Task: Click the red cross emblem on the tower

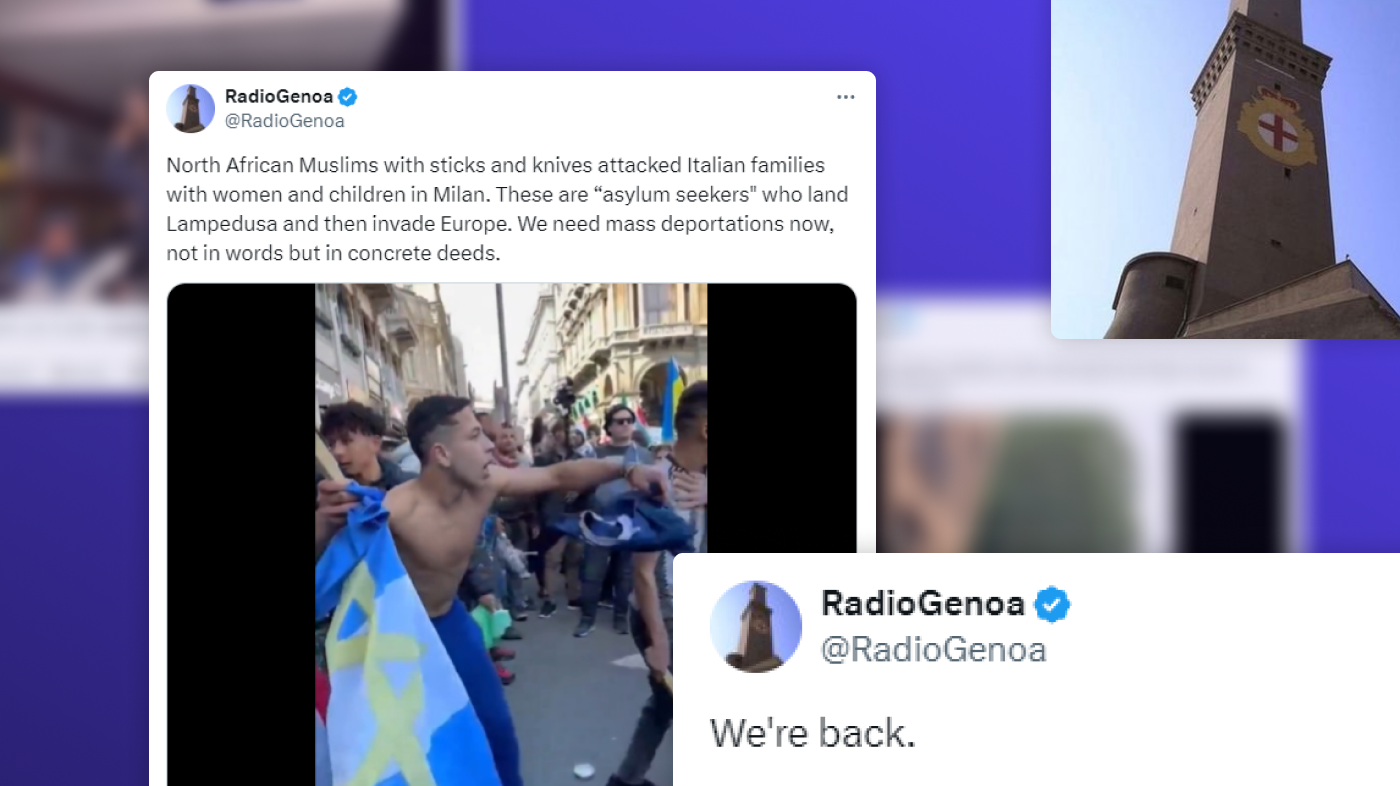Action: (1277, 128)
